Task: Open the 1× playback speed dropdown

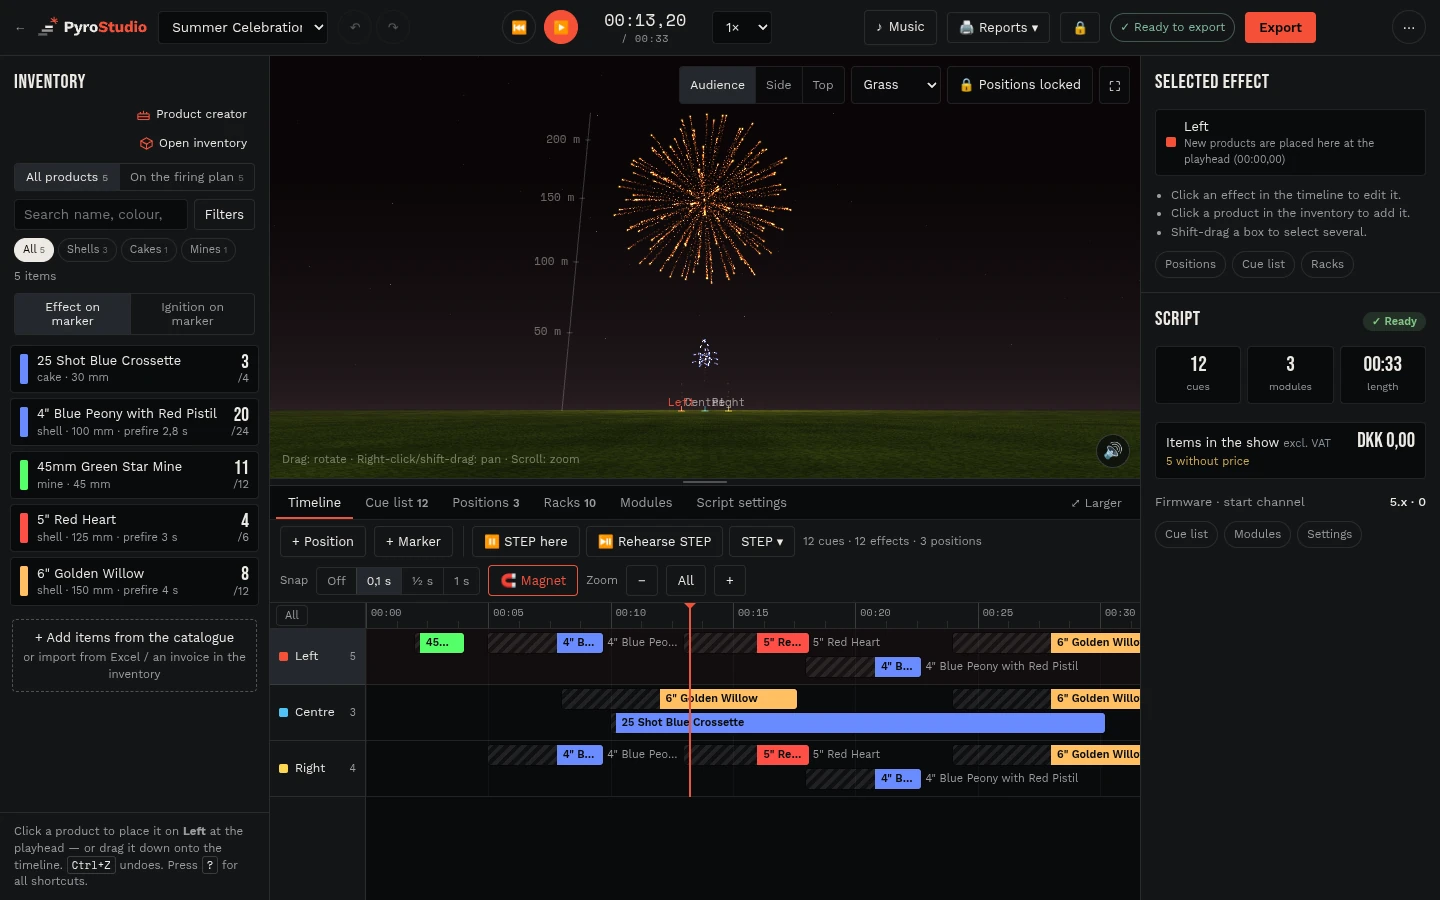Action: [x=741, y=28]
